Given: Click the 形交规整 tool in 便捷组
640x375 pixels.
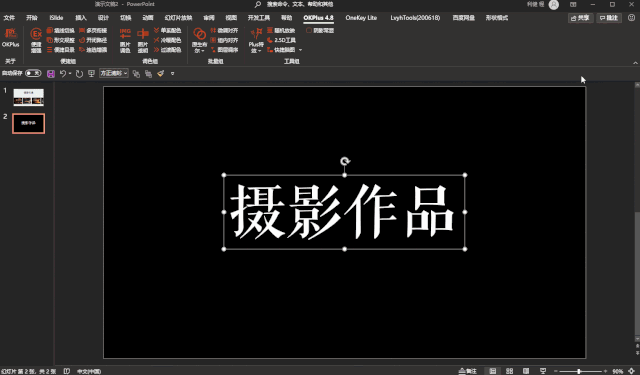Looking at the screenshot, I should coord(60,40).
